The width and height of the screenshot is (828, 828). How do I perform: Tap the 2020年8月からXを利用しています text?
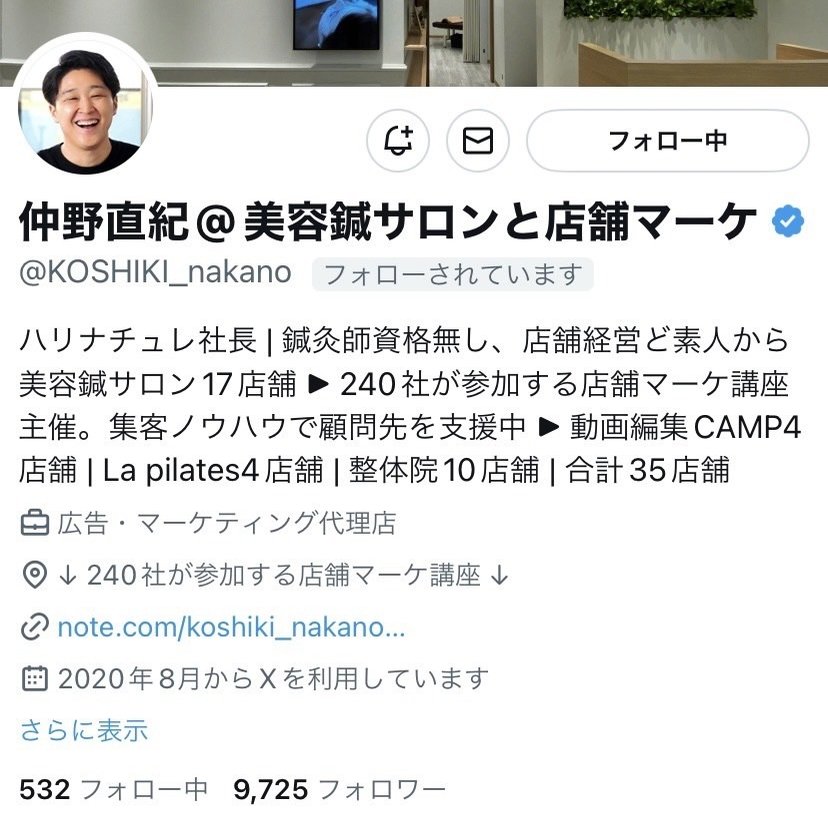(x=274, y=679)
